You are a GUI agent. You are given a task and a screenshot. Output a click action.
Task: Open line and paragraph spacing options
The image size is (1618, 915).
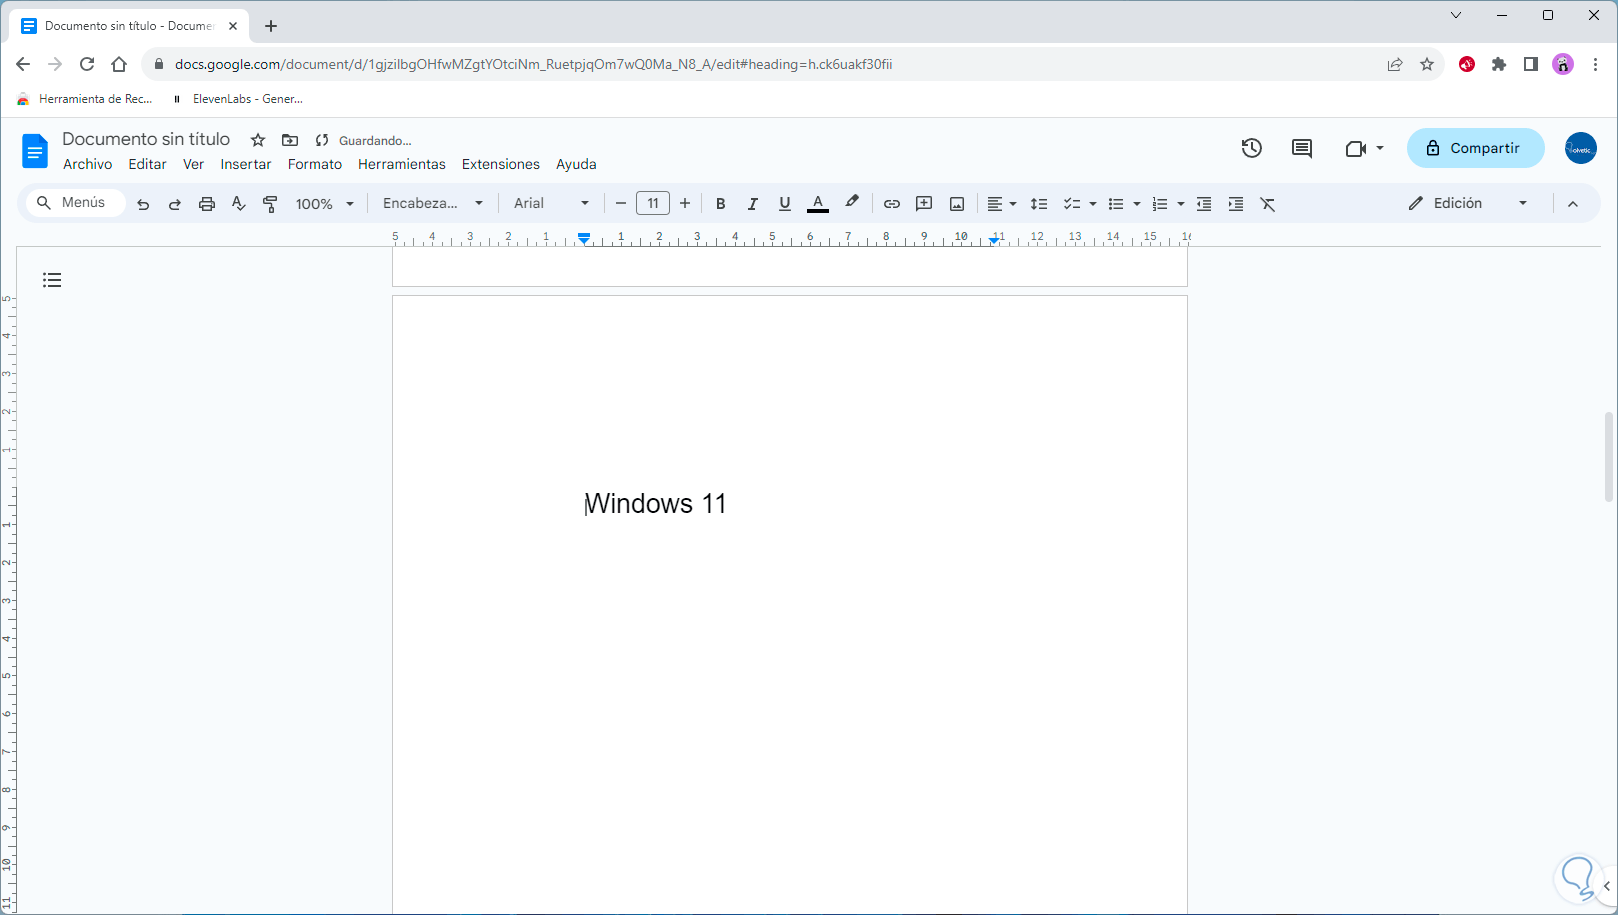[x=1039, y=204]
